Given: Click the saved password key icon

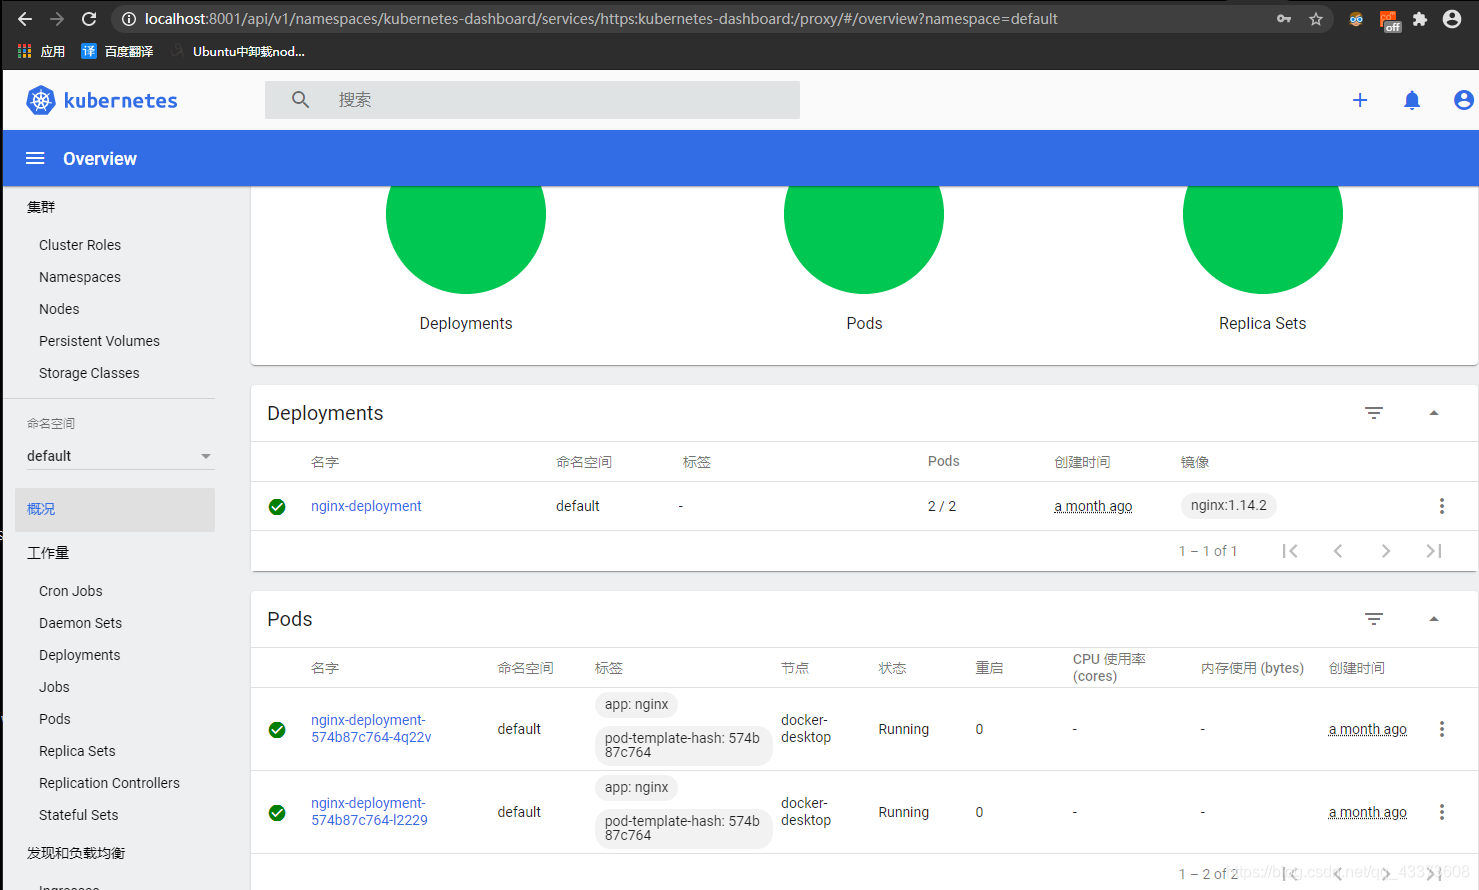Looking at the screenshot, I should pos(1284,19).
